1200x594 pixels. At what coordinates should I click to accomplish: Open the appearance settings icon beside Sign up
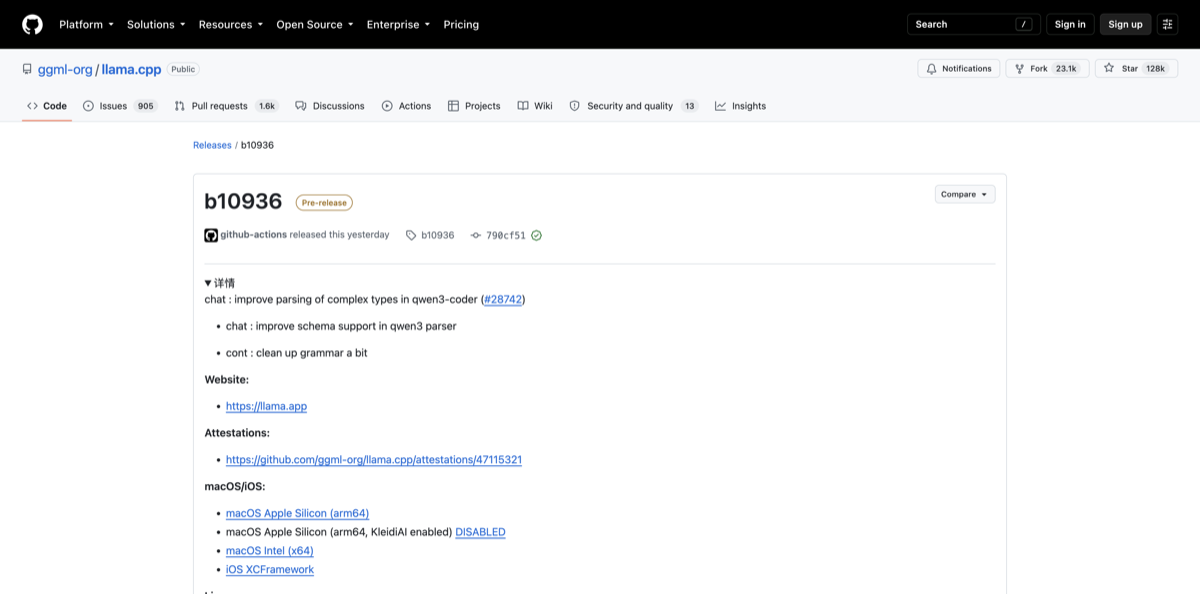point(1168,24)
